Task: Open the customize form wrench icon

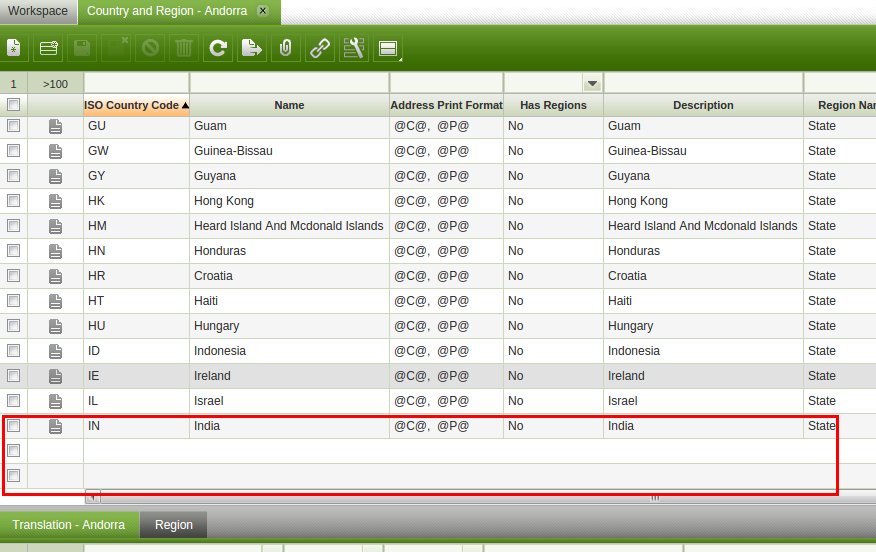Action: 354,47
